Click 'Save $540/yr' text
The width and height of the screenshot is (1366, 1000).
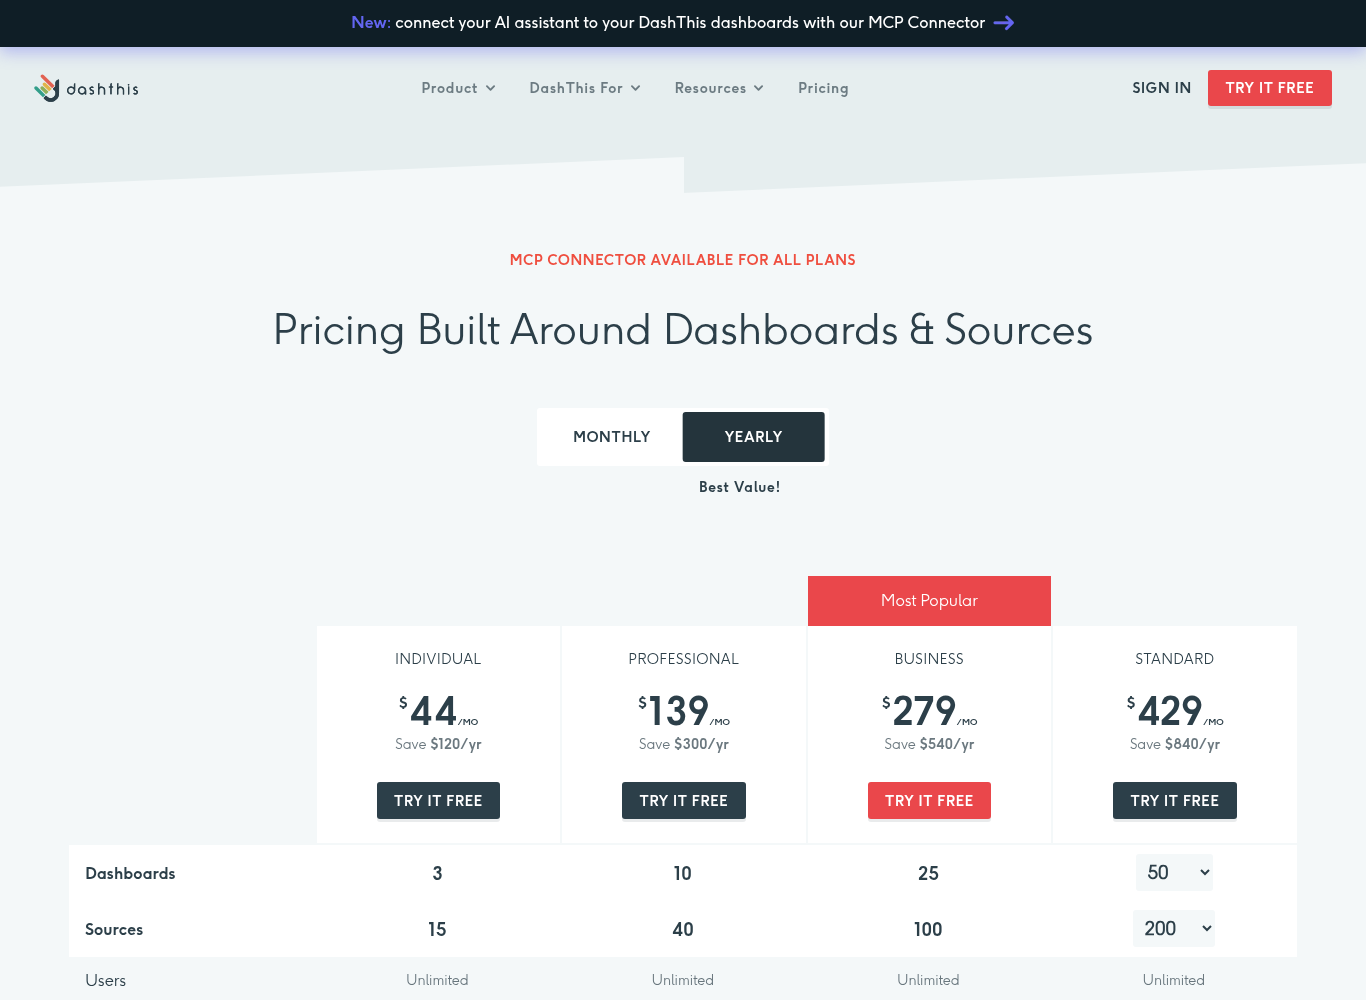point(929,744)
